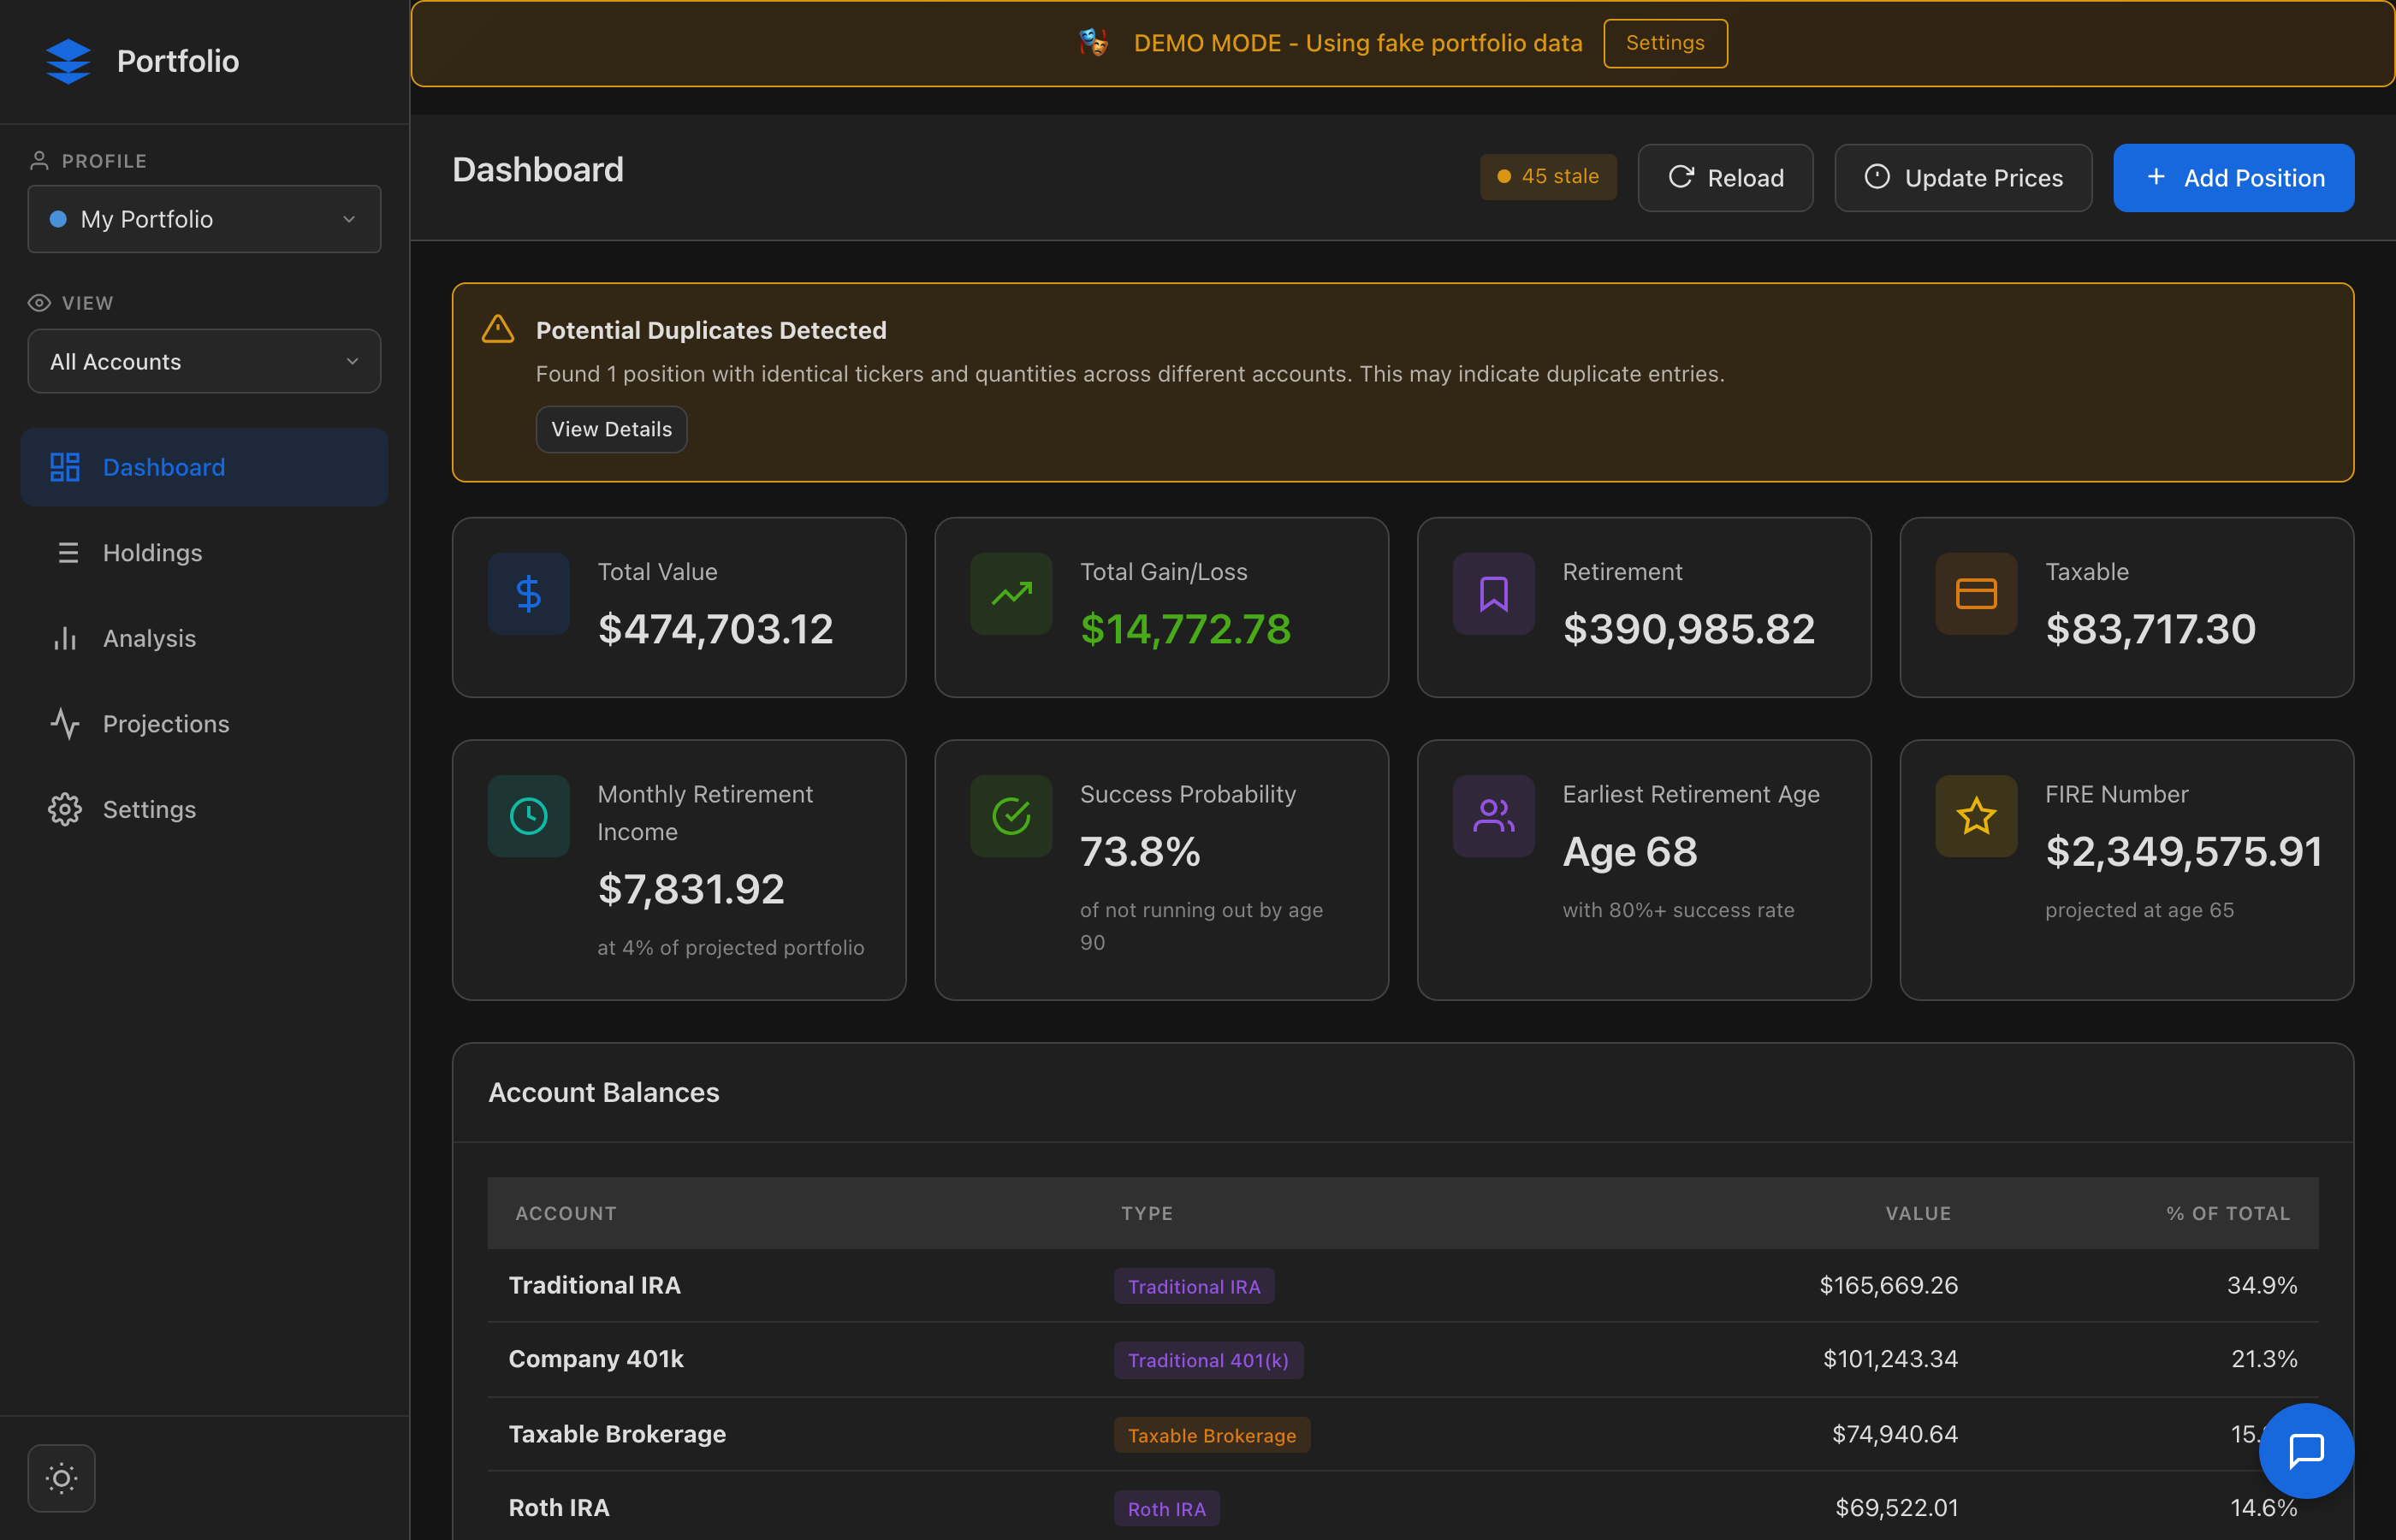Click the Company 401k account name
The width and height of the screenshot is (2396, 1540).
click(x=596, y=1359)
